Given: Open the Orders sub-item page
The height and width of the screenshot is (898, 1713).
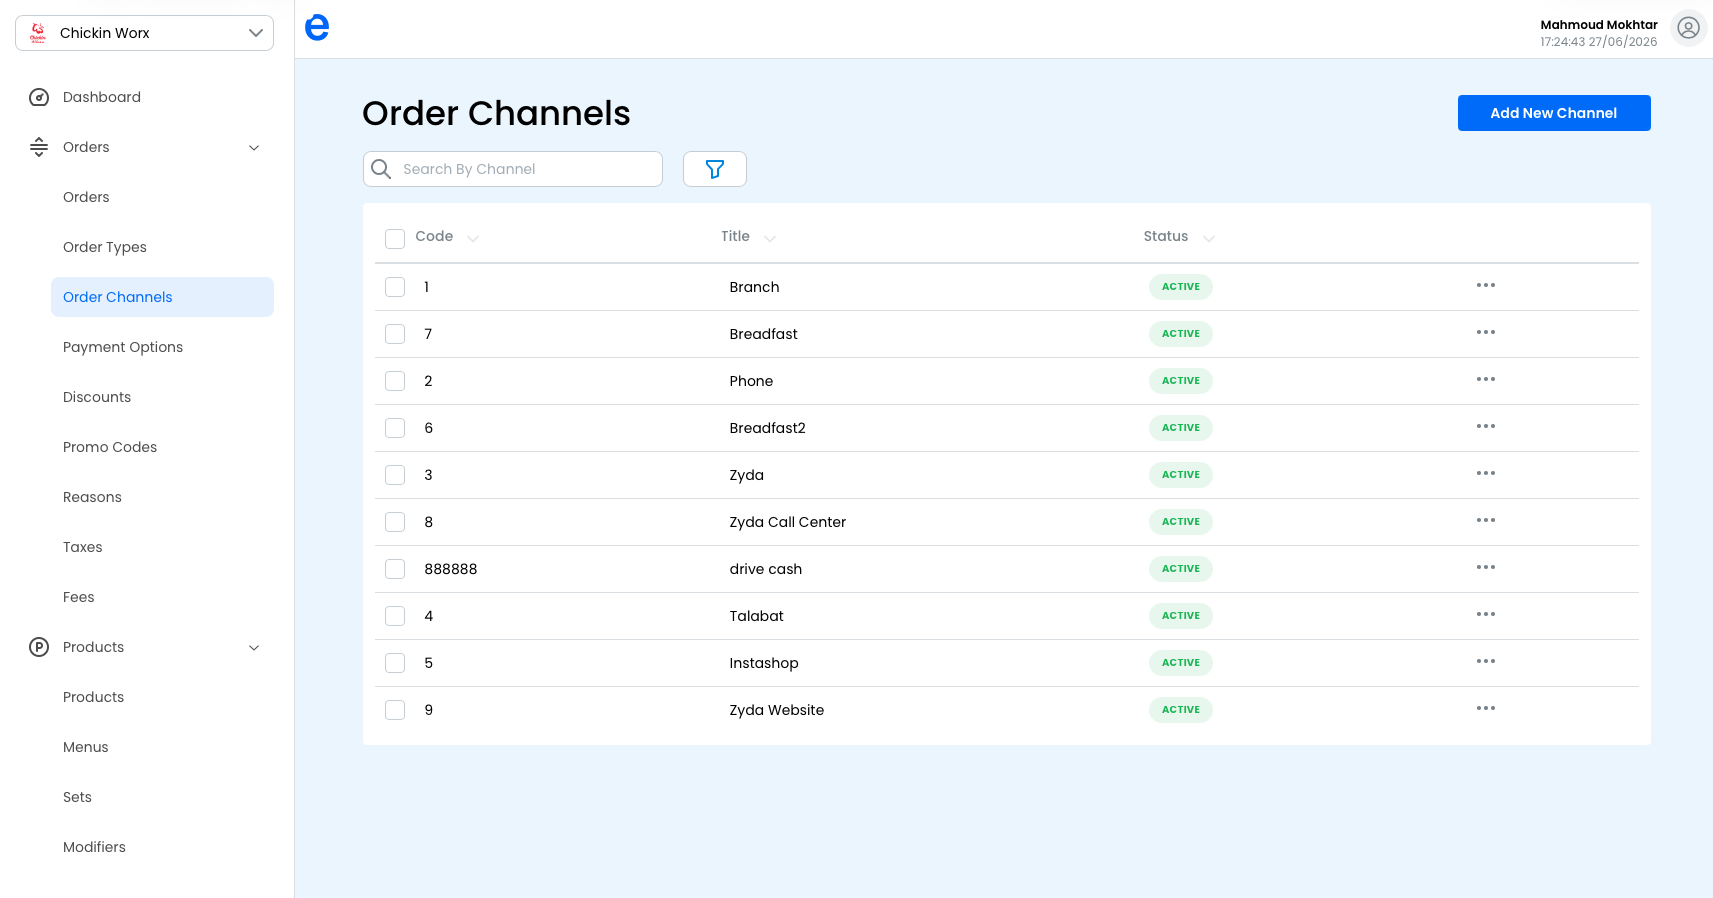Looking at the screenshot, I should click(x=86, y=197).
